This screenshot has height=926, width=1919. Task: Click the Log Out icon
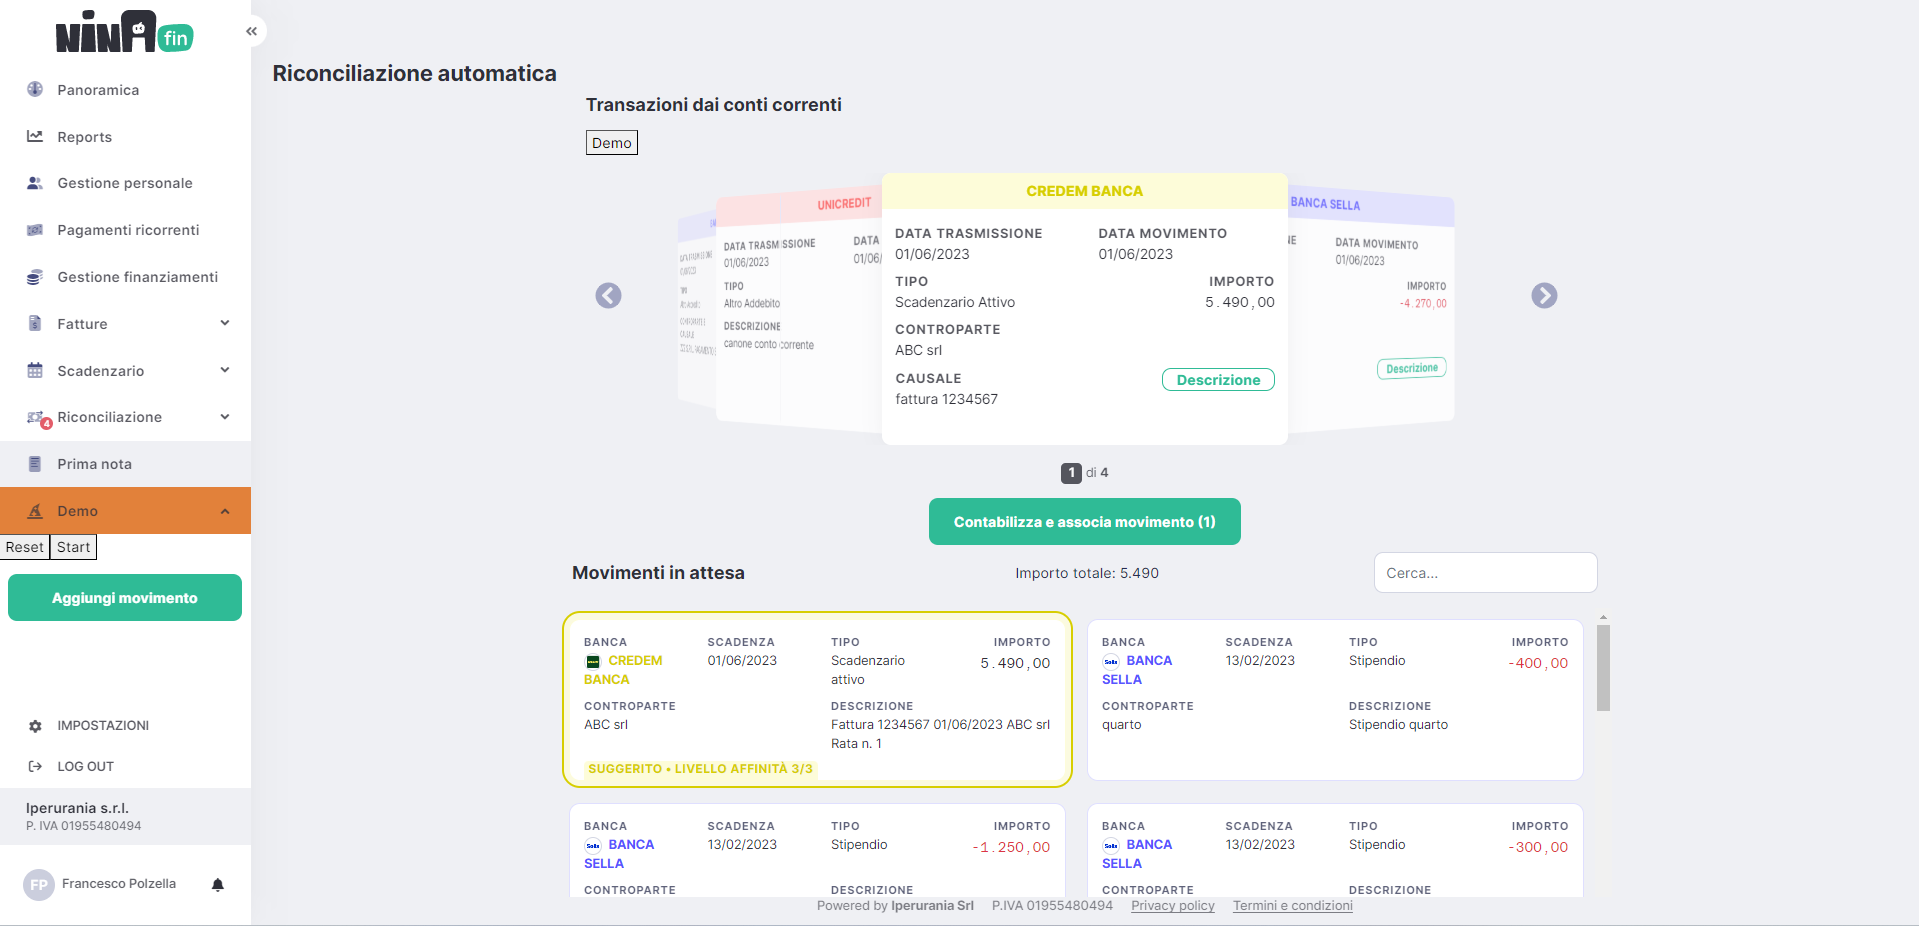35,767
